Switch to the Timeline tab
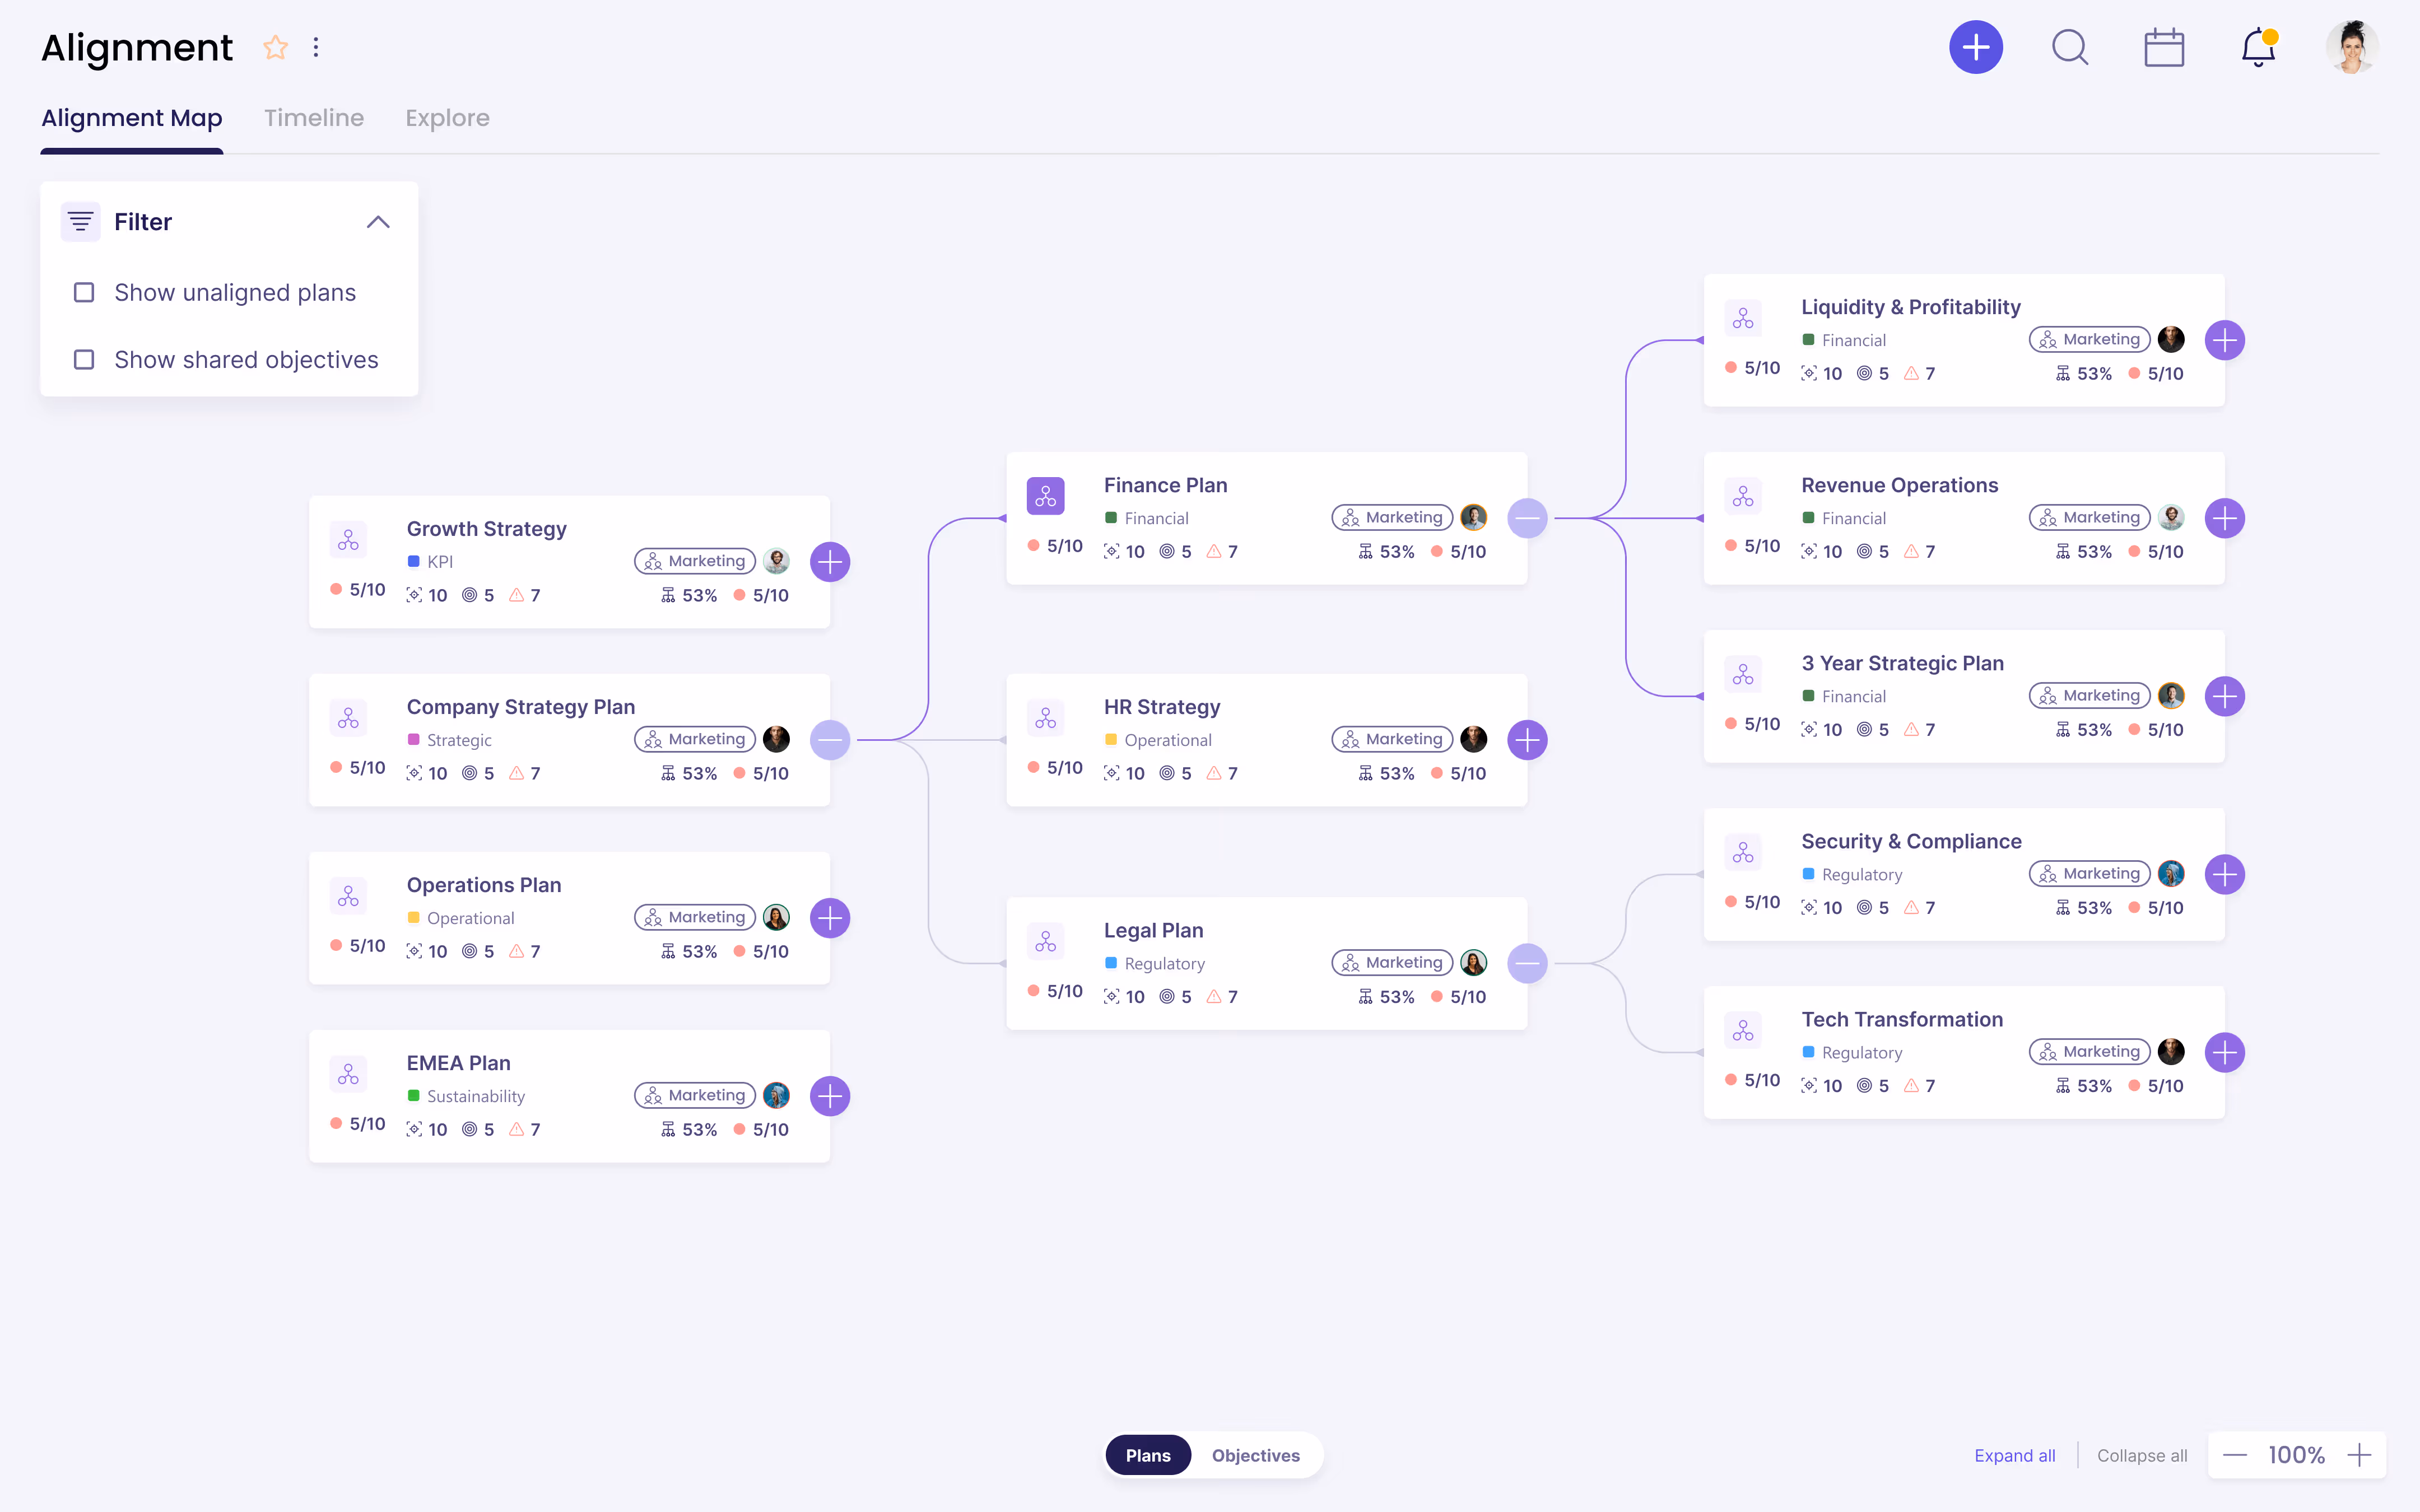Screen dimensions: 2420x1512 [314, 118]
